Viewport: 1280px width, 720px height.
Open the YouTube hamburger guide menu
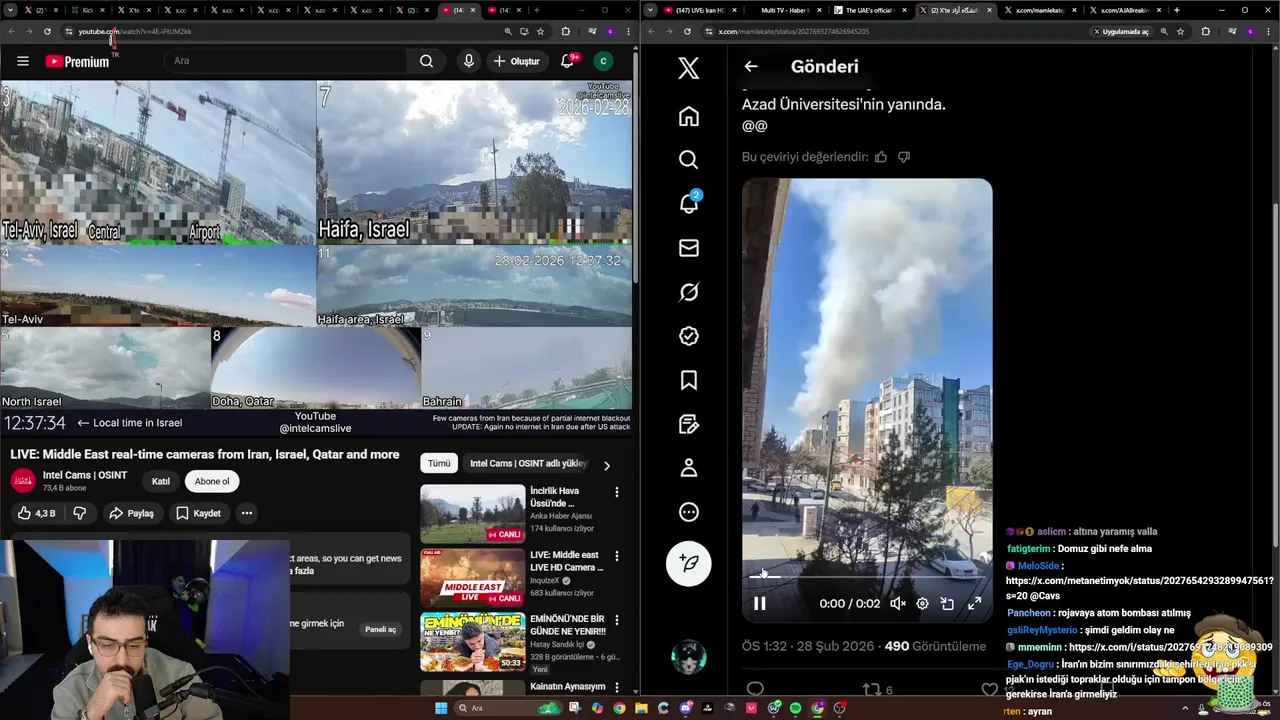pyautogui.click(x=23, y=61)
